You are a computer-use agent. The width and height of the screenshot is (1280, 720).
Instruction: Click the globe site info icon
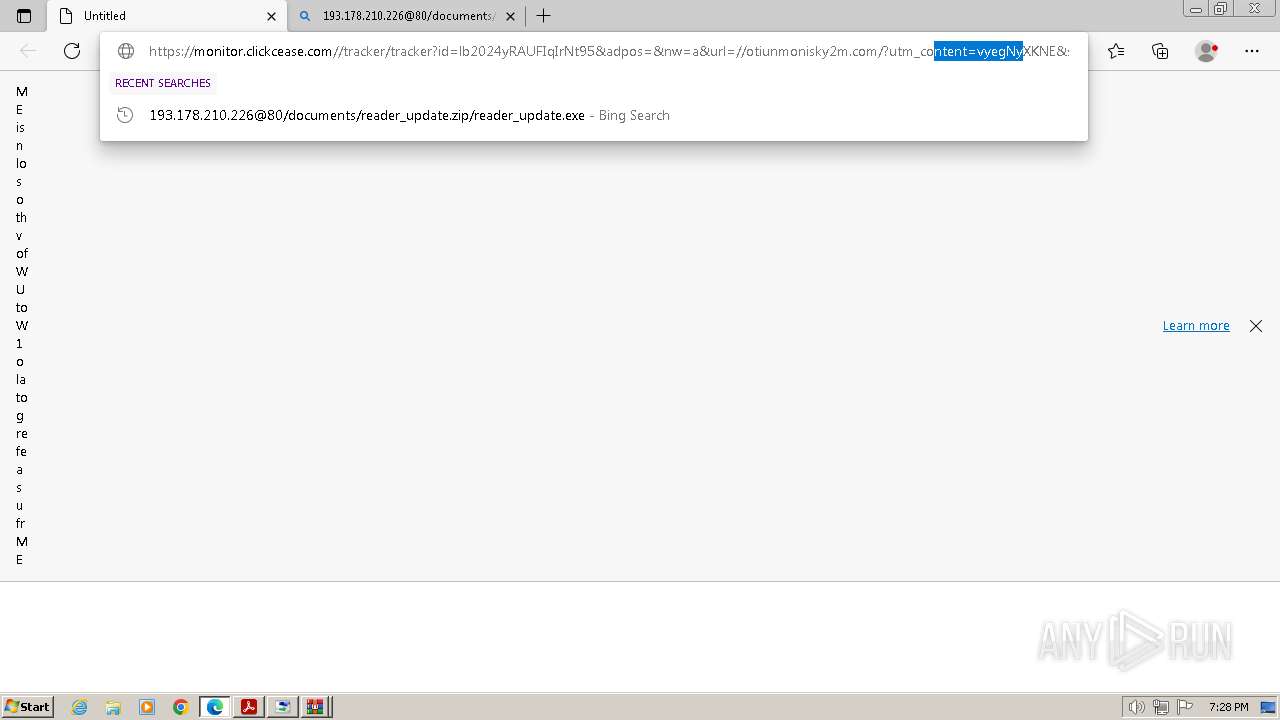(x=126, y=51)
